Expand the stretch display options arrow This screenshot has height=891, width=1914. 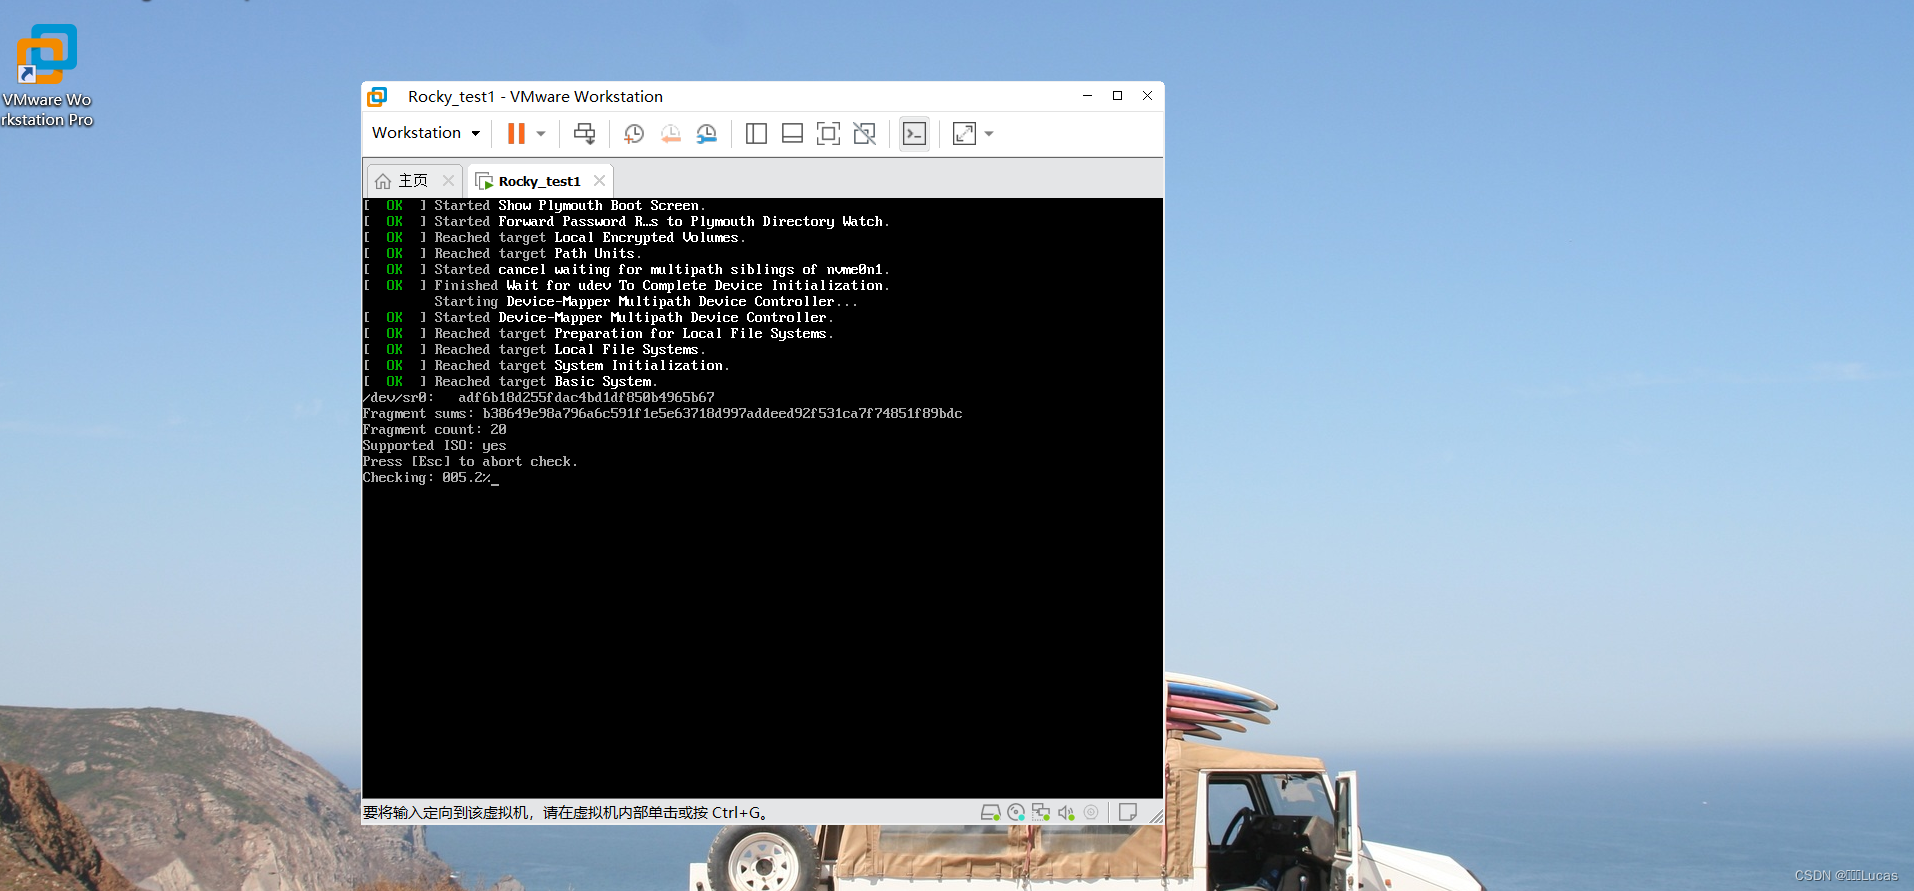(989, 133)
